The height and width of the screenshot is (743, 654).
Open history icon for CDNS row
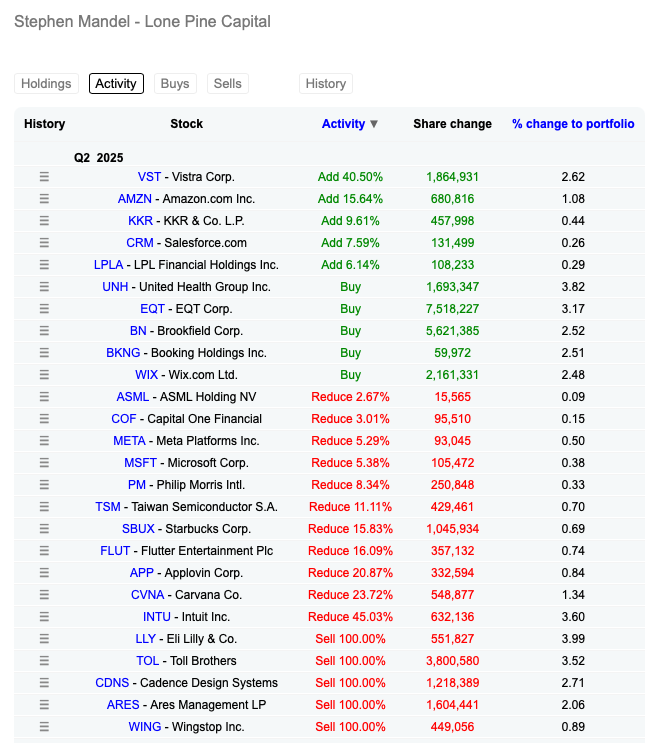point(44,683)
